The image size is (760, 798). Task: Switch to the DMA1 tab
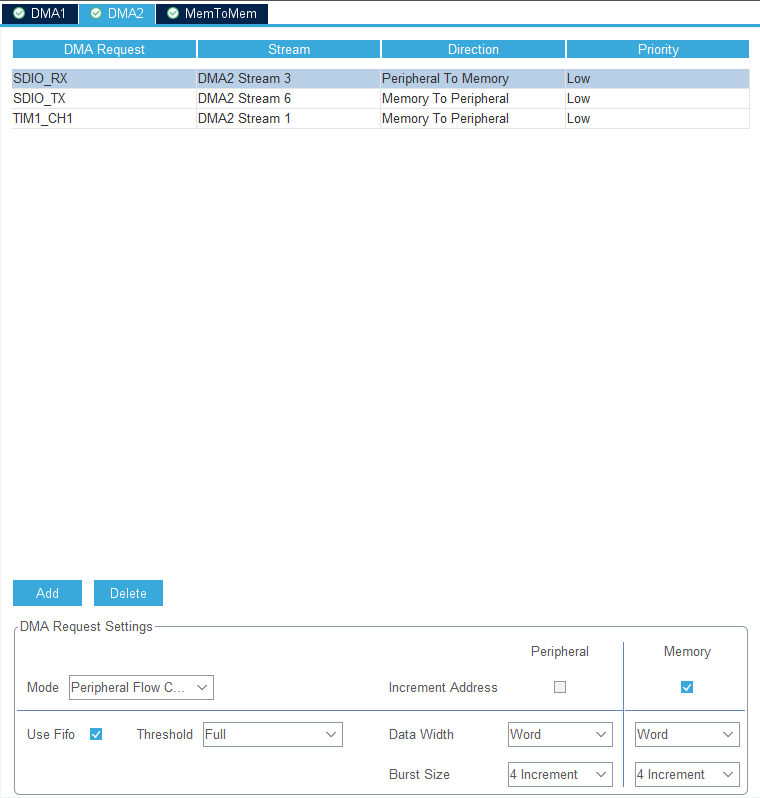(x=40, y=13)
